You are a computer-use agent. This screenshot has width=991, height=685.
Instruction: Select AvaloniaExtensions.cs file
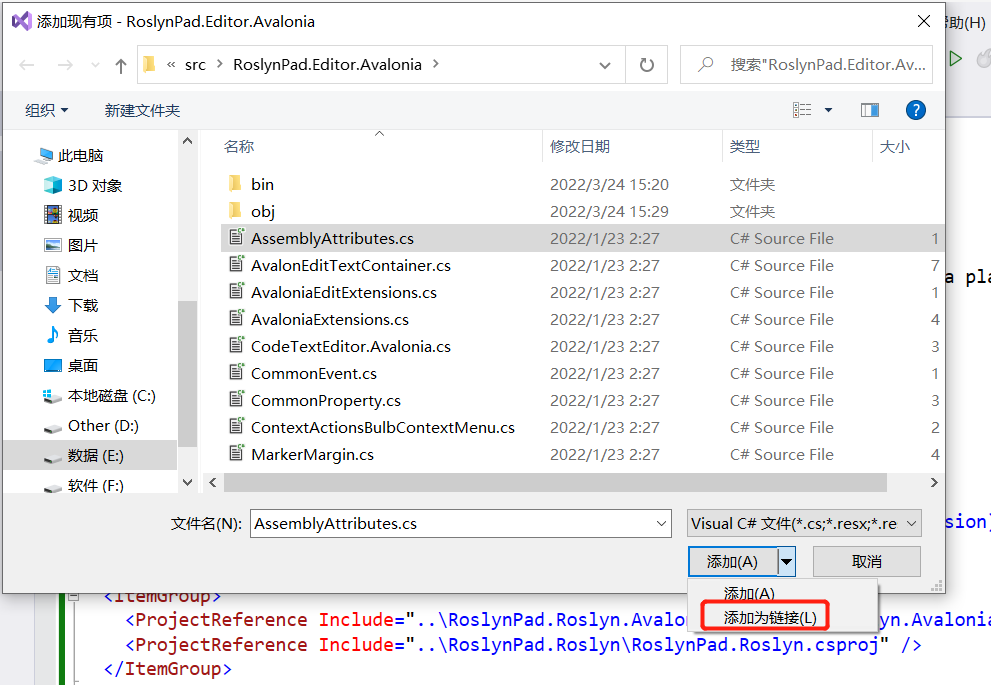coord(330,320)
